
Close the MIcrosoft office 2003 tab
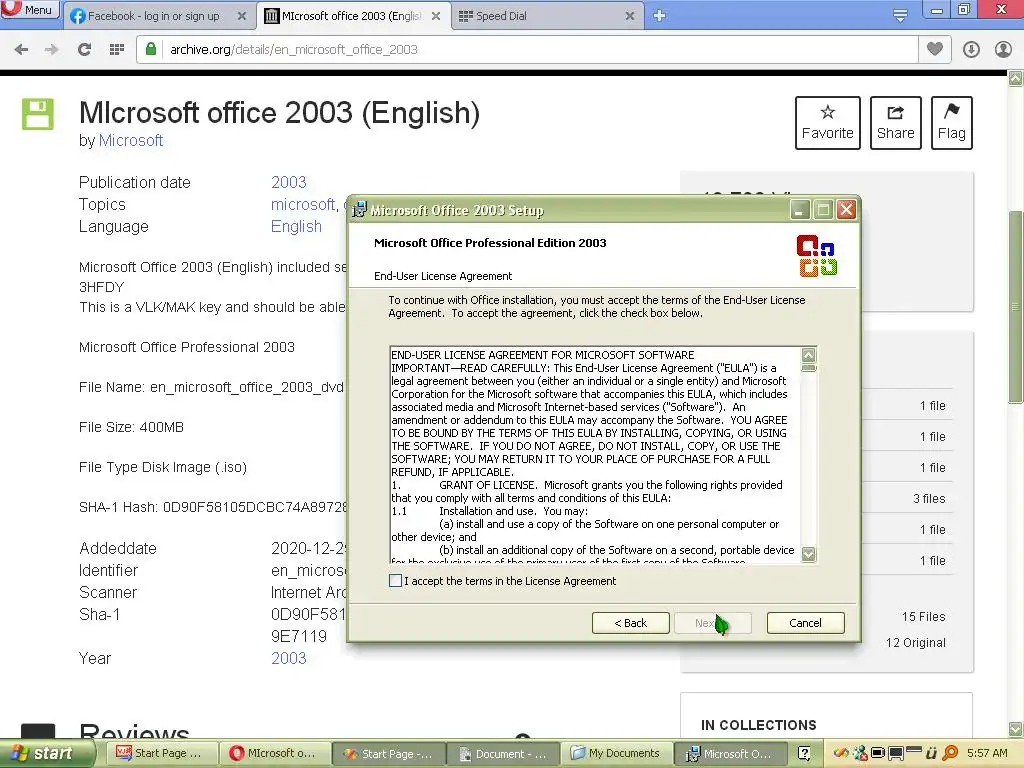[436, 16]
